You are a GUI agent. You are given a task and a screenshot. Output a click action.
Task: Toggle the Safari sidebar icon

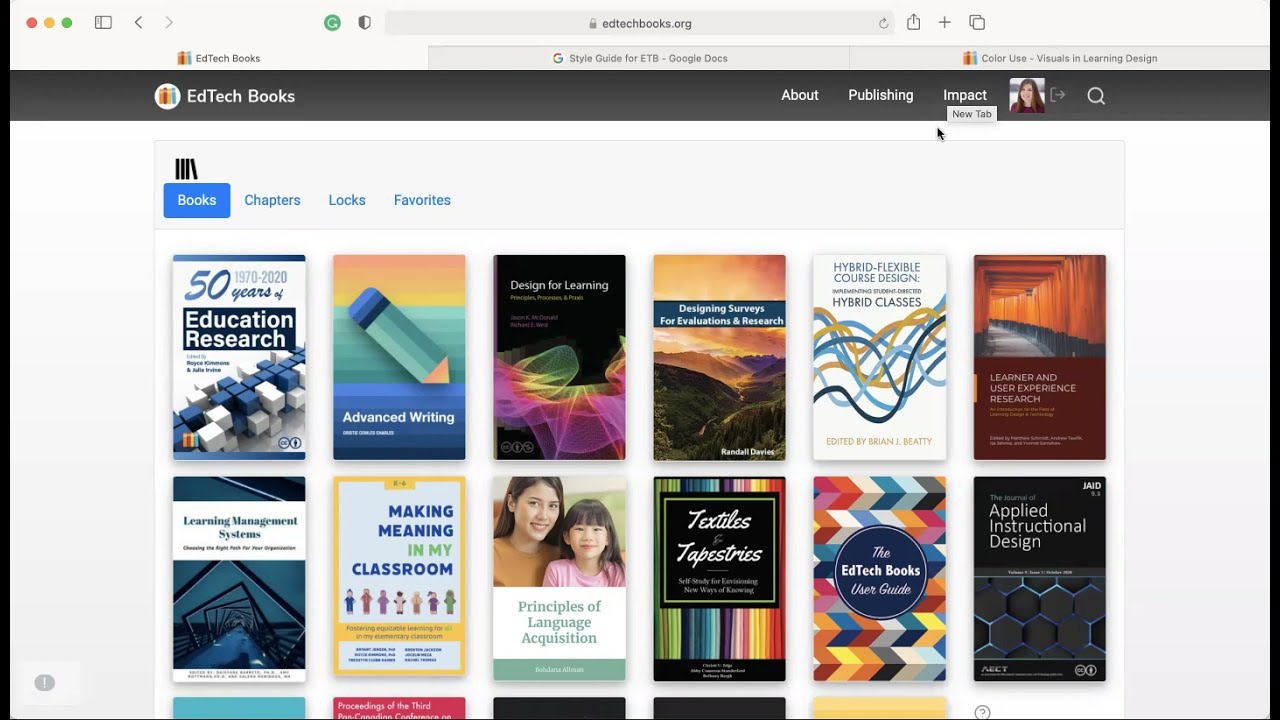tap(103, 23)
